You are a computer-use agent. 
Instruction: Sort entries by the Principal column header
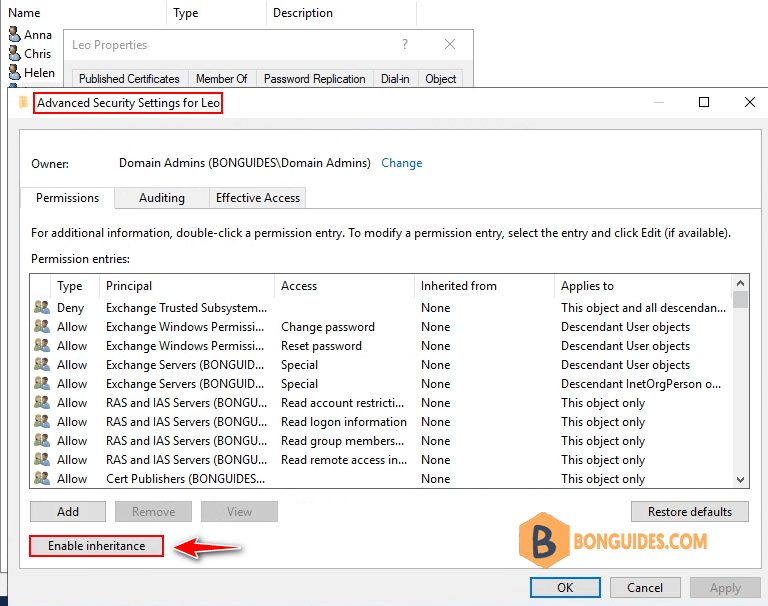(187, 286)
